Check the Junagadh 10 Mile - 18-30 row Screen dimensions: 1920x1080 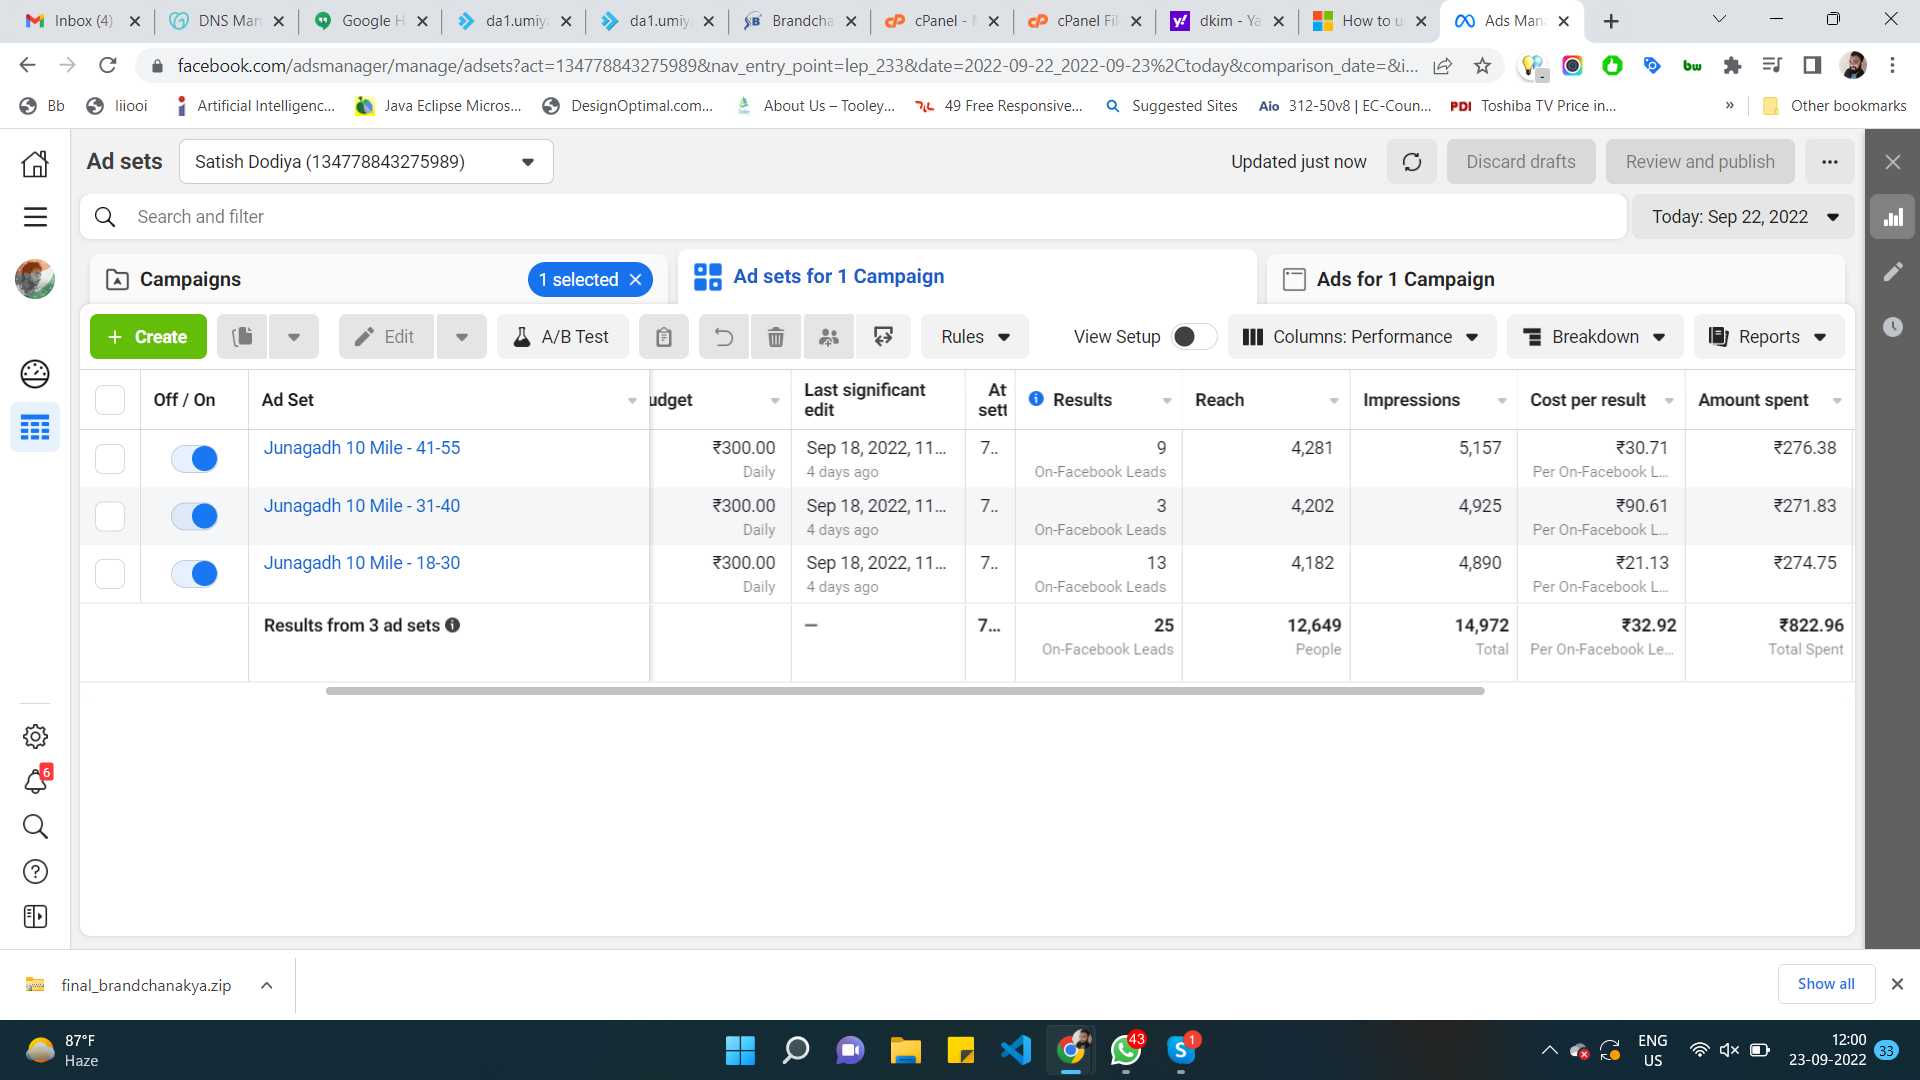click(x=110, y=574)
